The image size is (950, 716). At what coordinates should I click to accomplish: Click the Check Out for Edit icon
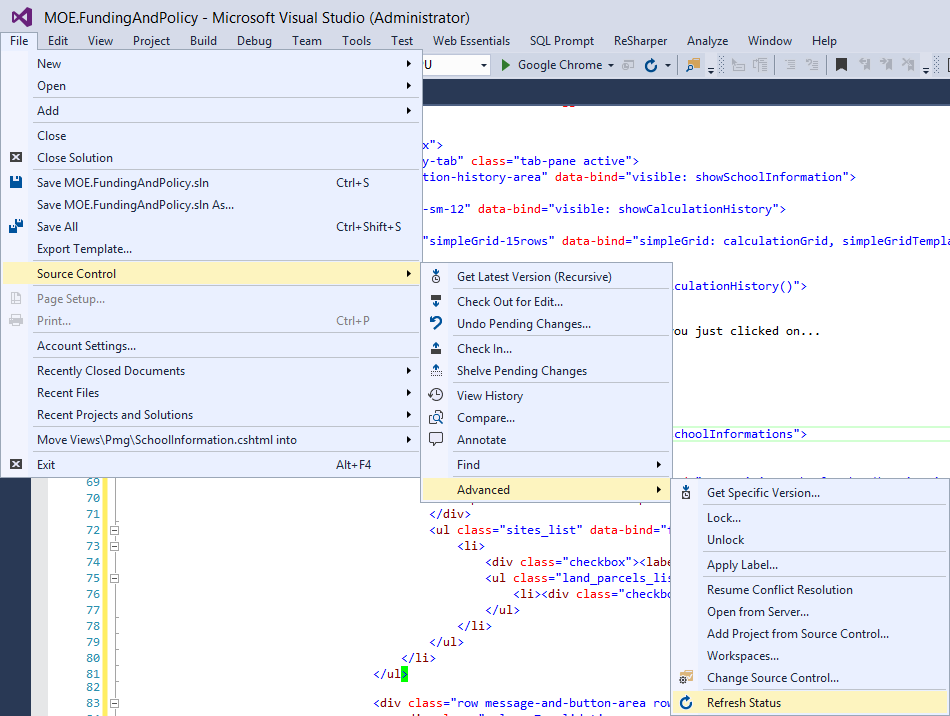tap(436, 301)
